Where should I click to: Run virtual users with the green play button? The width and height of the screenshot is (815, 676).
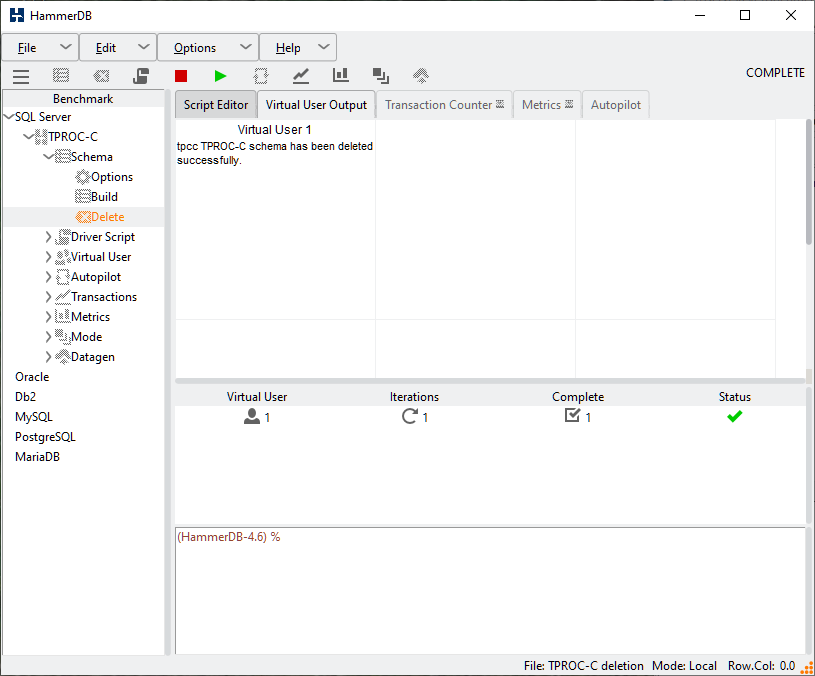220,76
